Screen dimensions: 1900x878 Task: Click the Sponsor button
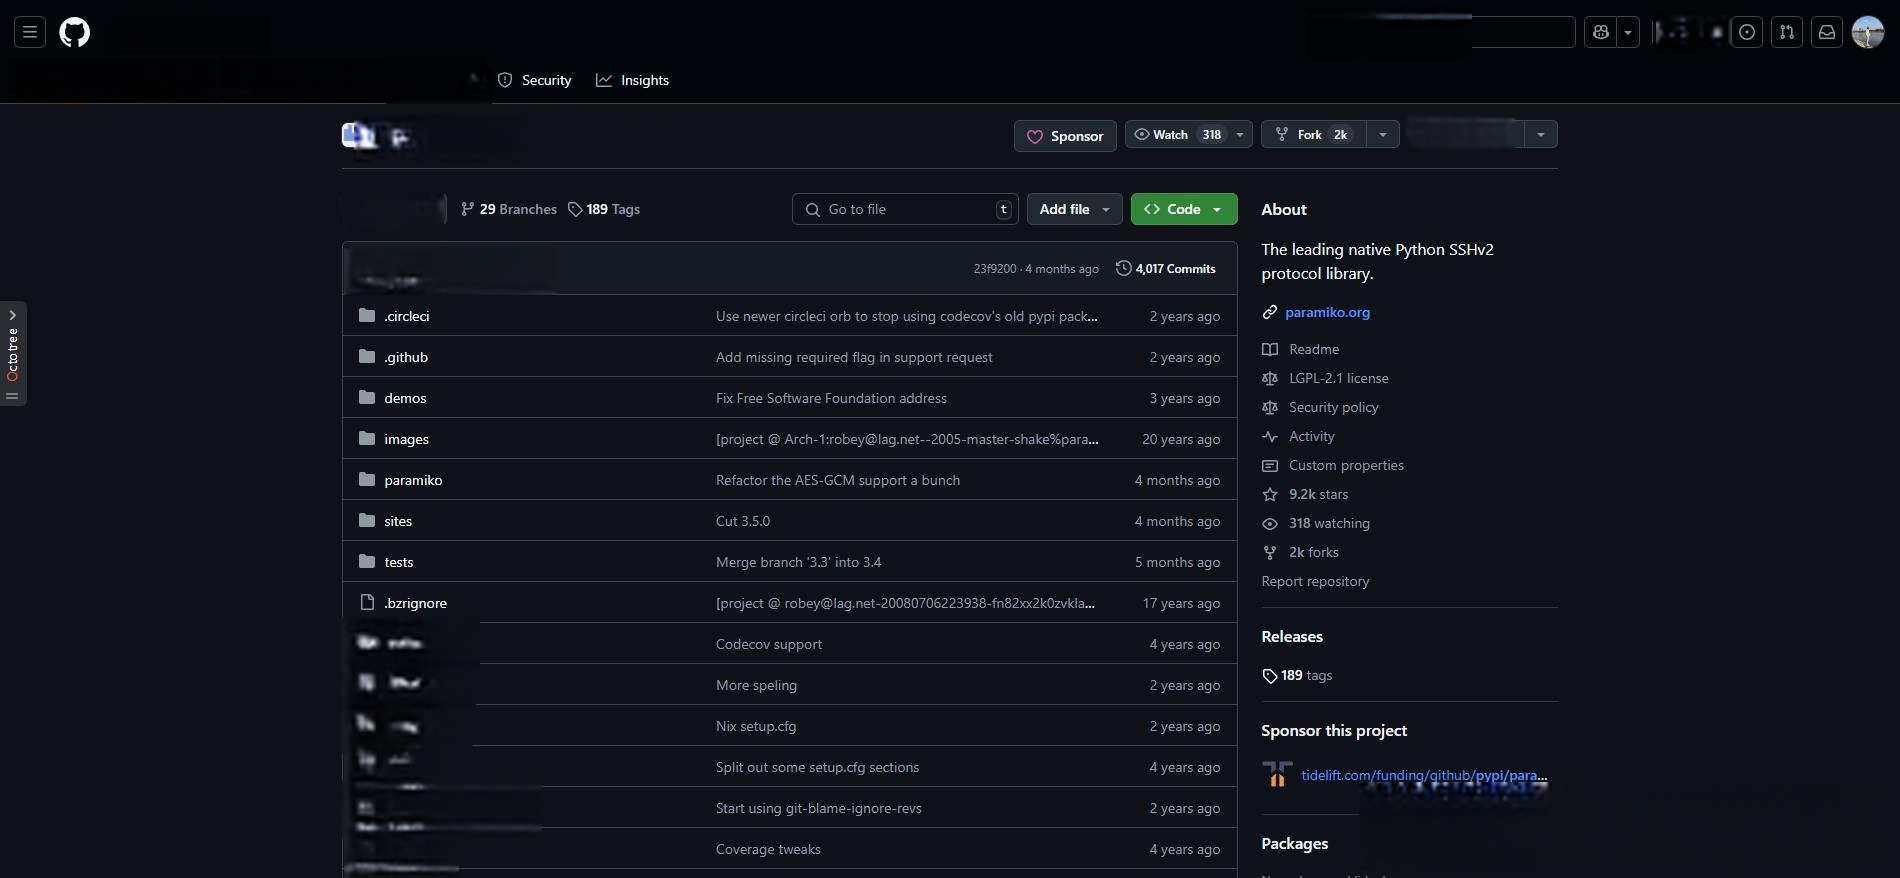coord(1065,136)
